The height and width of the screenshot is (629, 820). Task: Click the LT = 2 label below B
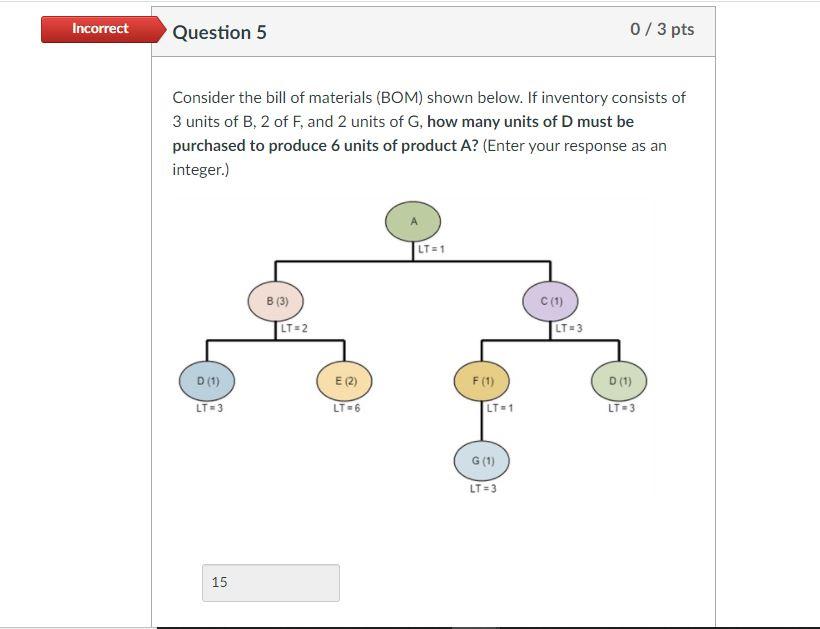(x=296, y=326)
